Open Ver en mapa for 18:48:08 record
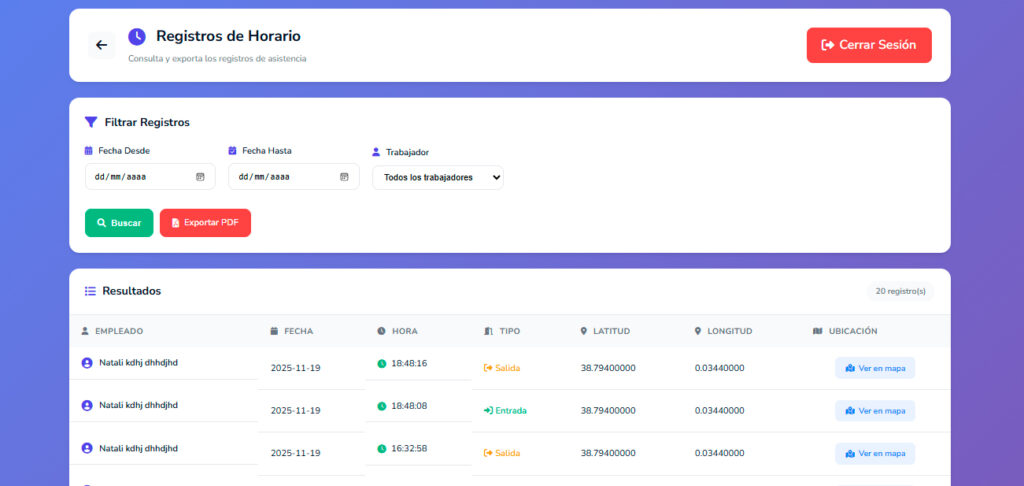The image size is (1024, 486). [874, 411]
